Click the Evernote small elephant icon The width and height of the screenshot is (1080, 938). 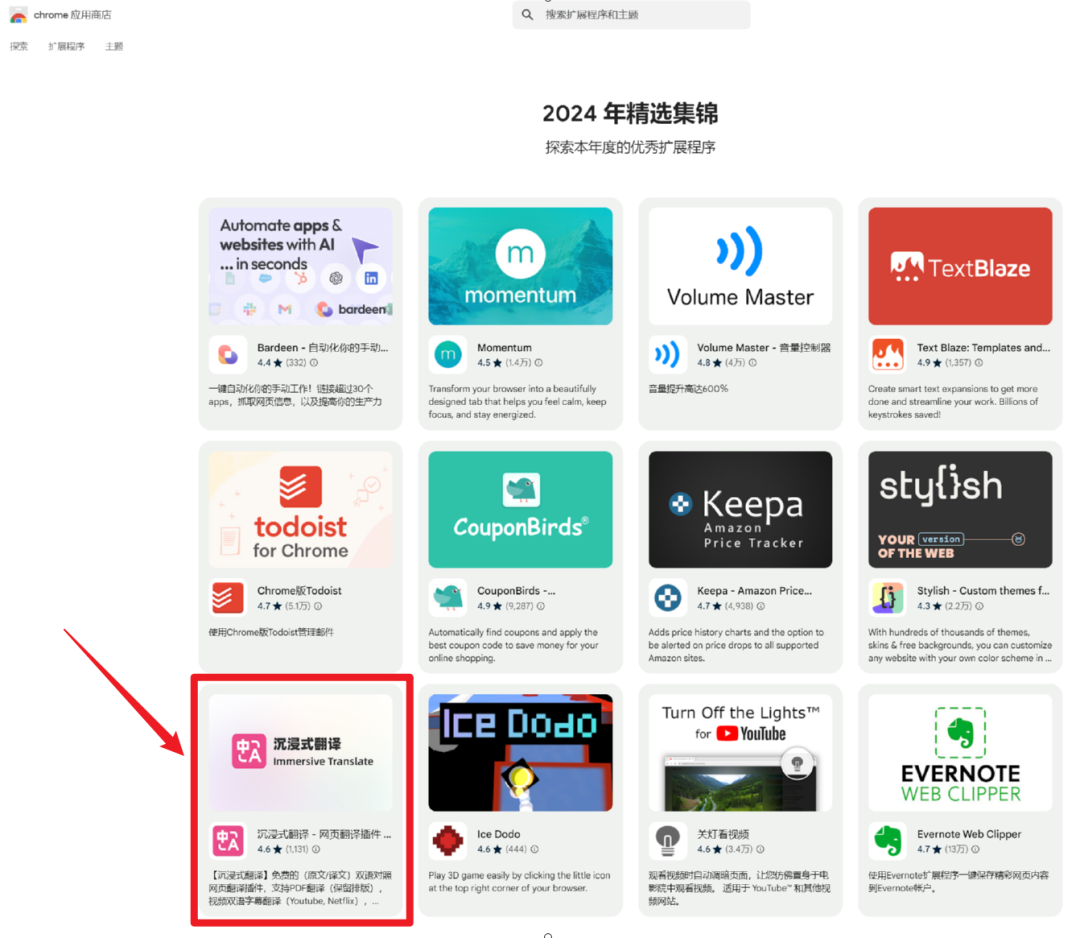pos(887,841)
